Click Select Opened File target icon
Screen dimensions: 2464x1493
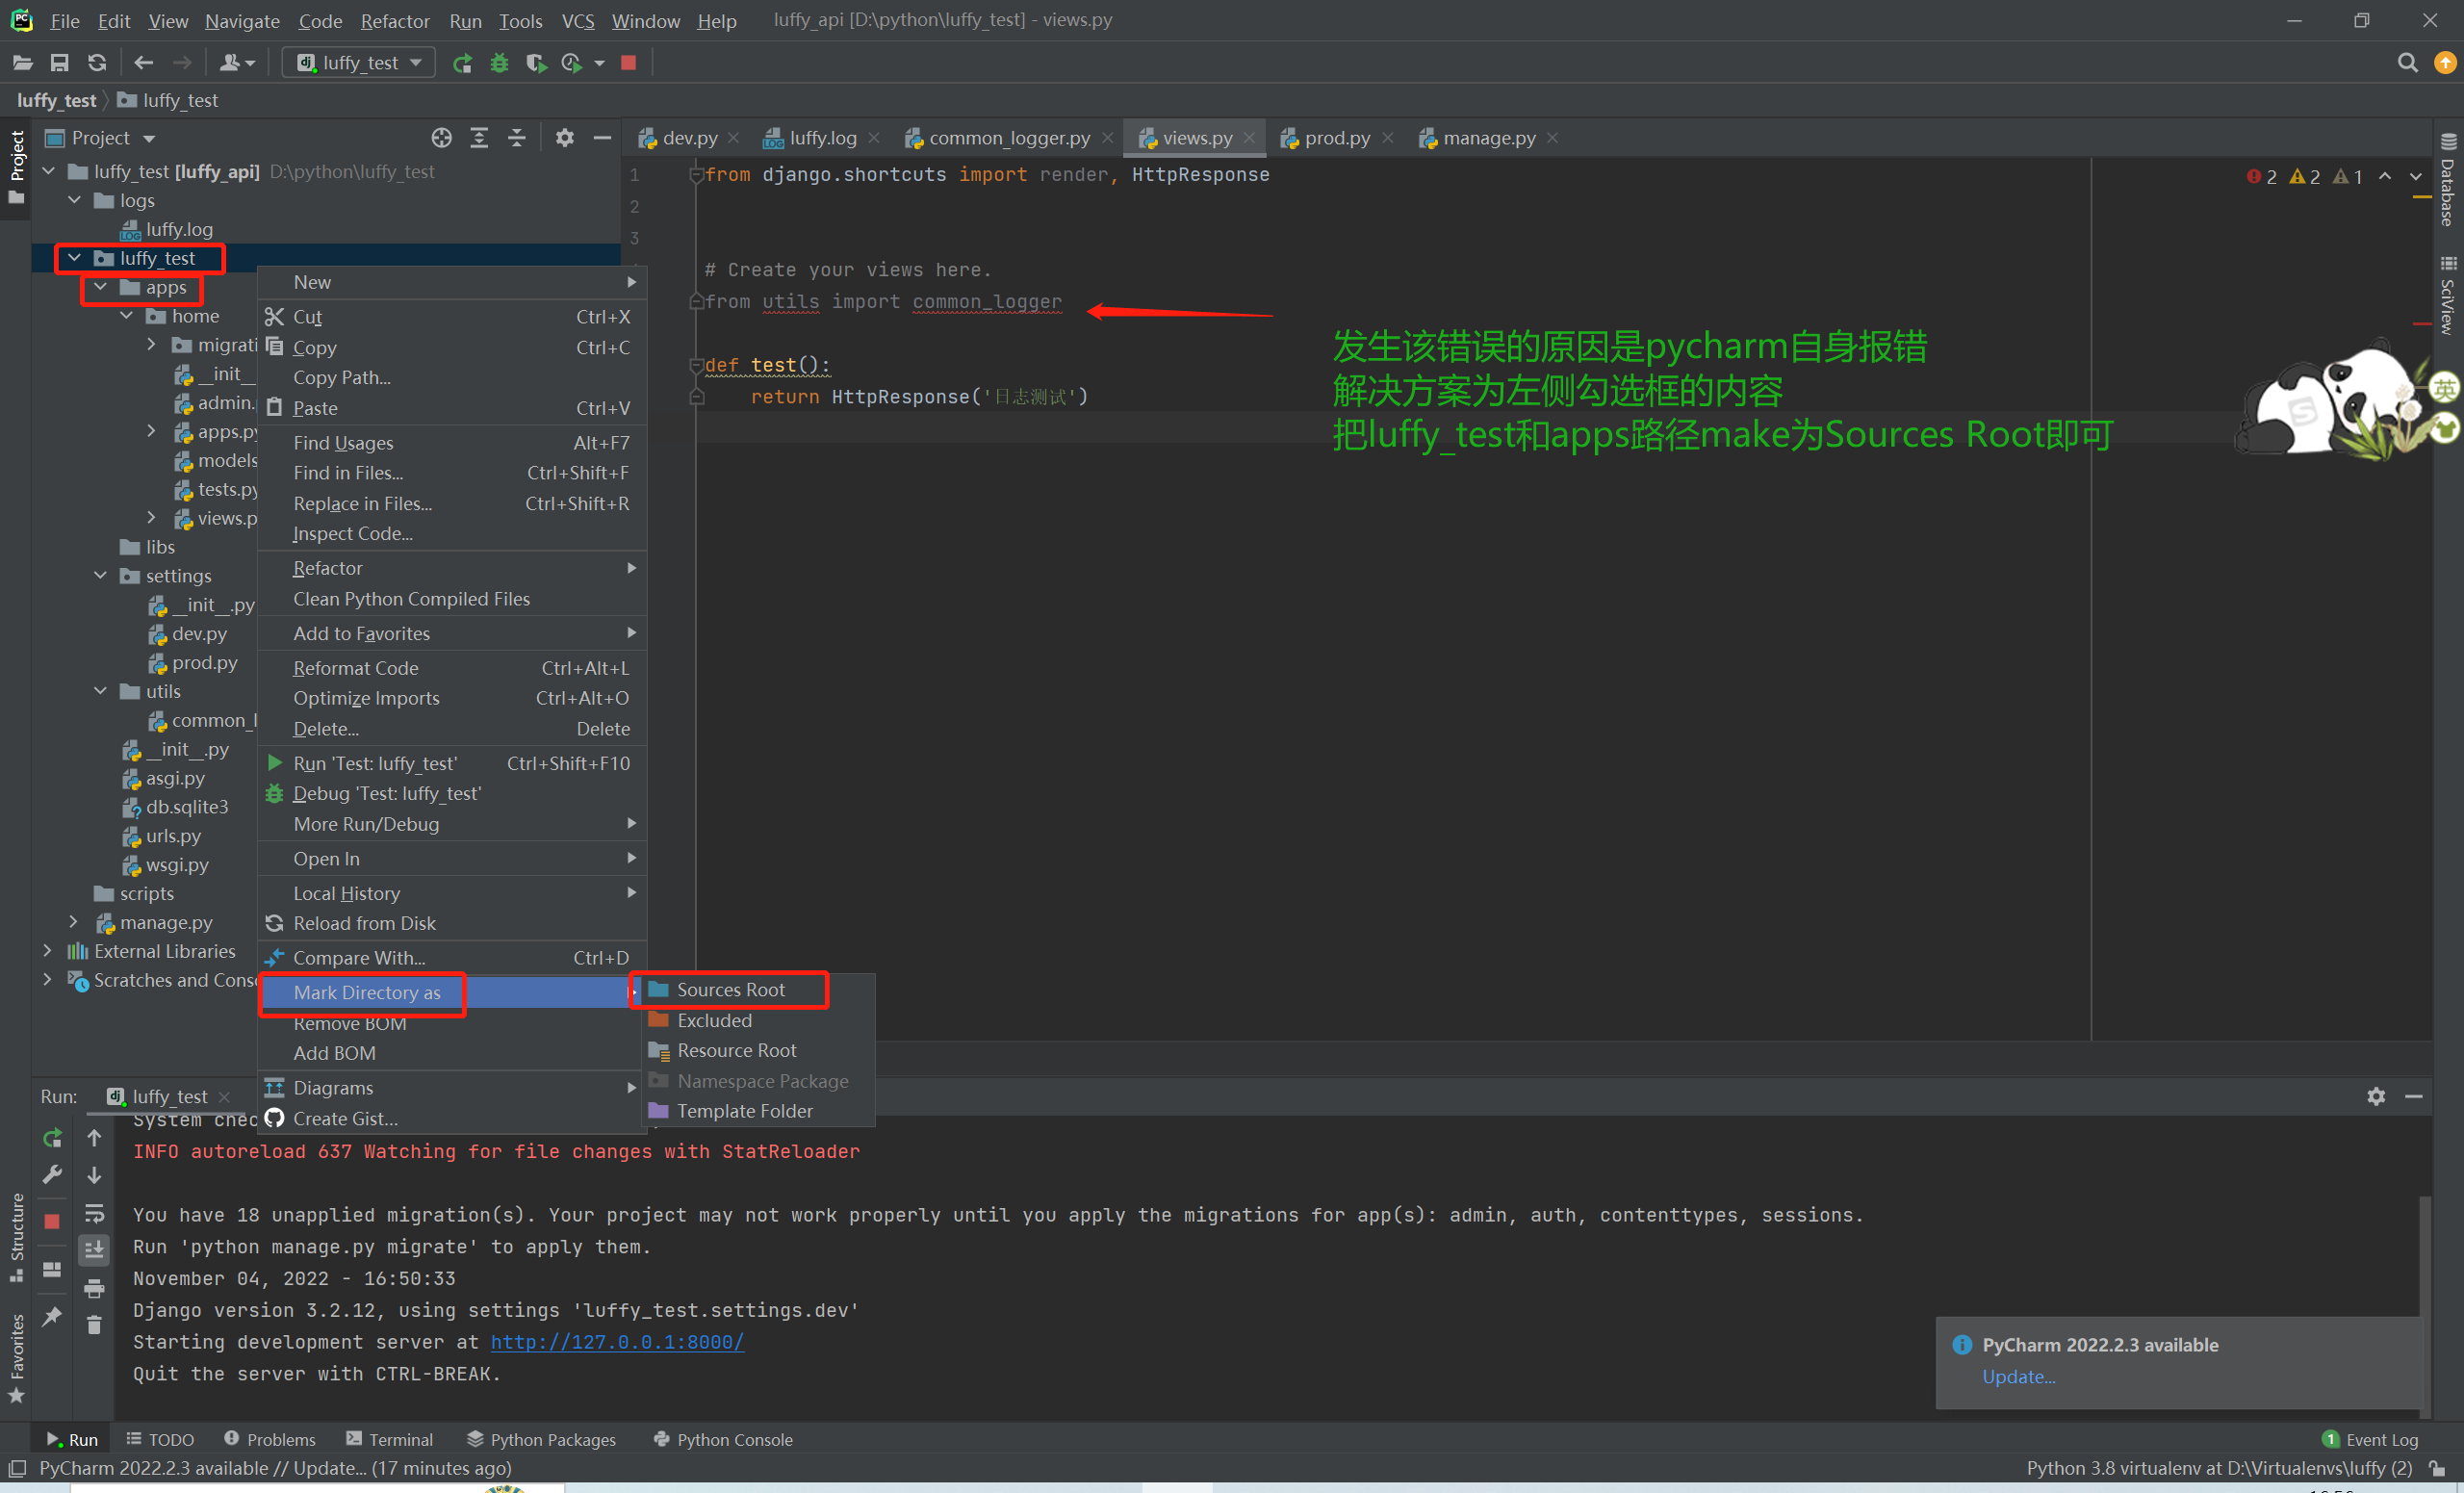tap(441, 138)
